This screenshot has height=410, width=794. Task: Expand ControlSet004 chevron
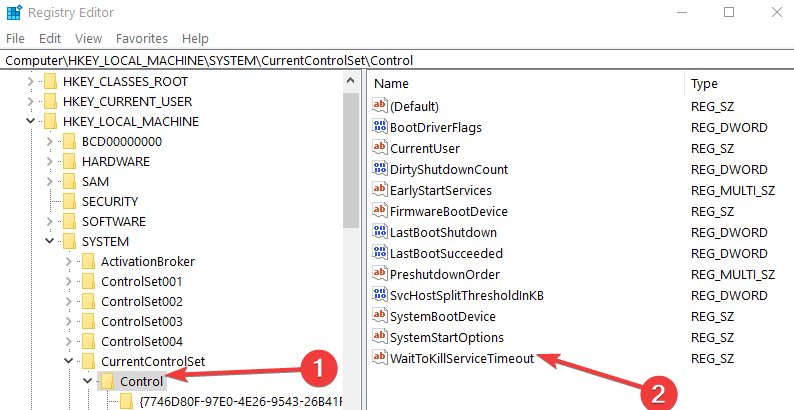pyautogui.click(x=68, y=342)
